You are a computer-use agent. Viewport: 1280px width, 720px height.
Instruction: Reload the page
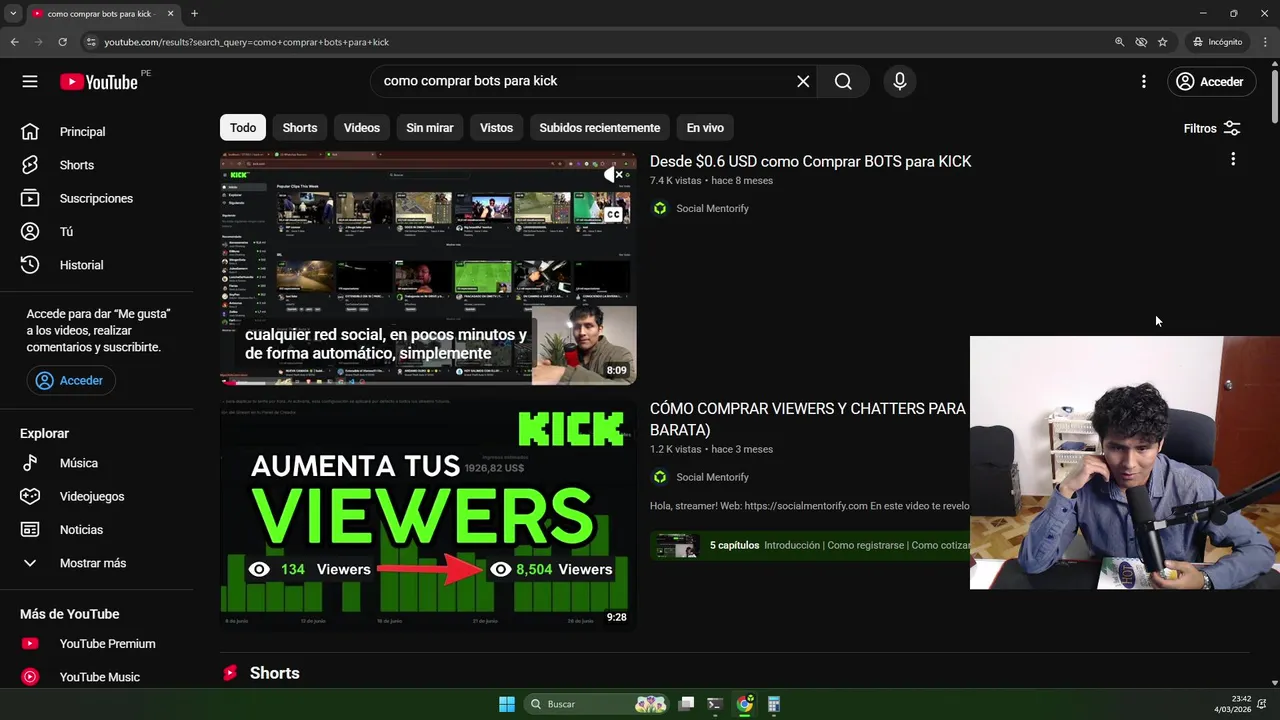62,42
